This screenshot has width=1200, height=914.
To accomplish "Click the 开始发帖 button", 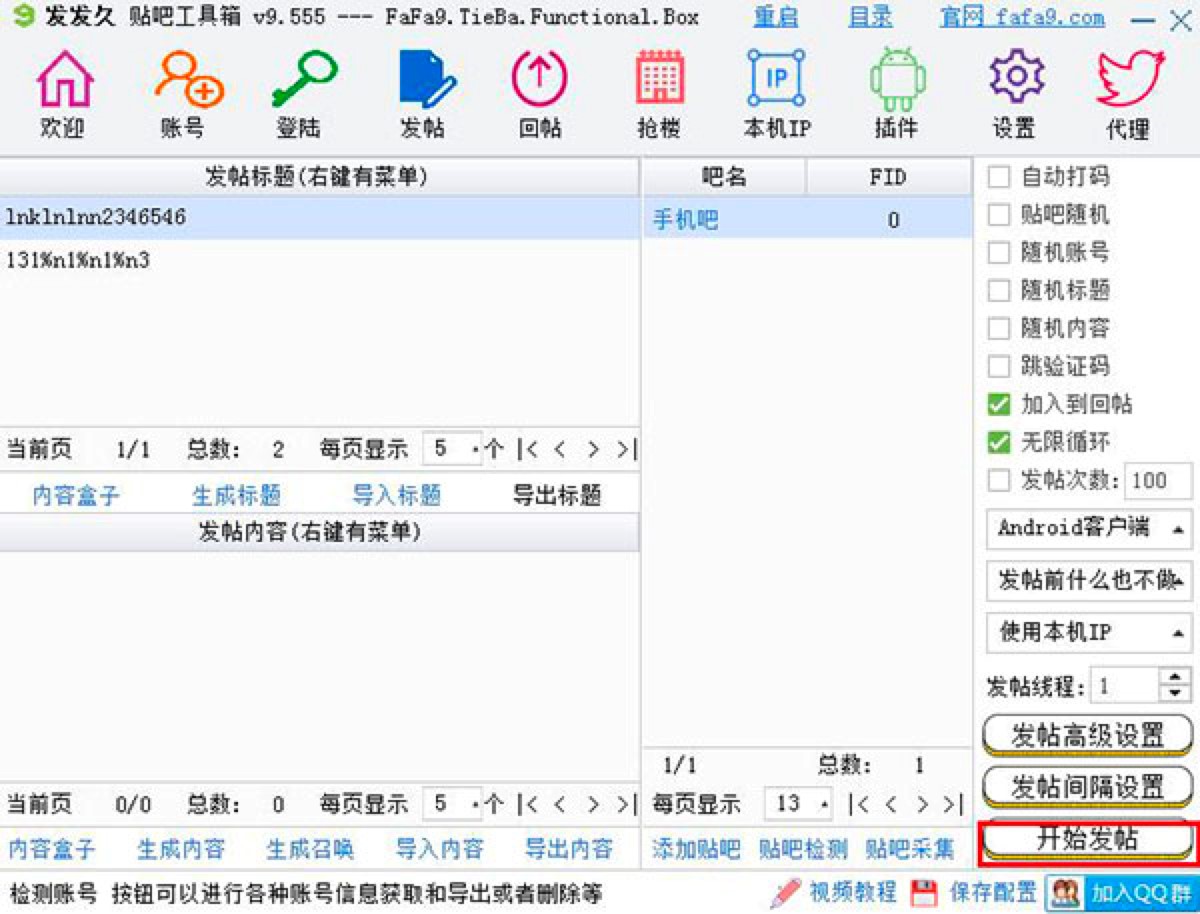I will 1088,841.
